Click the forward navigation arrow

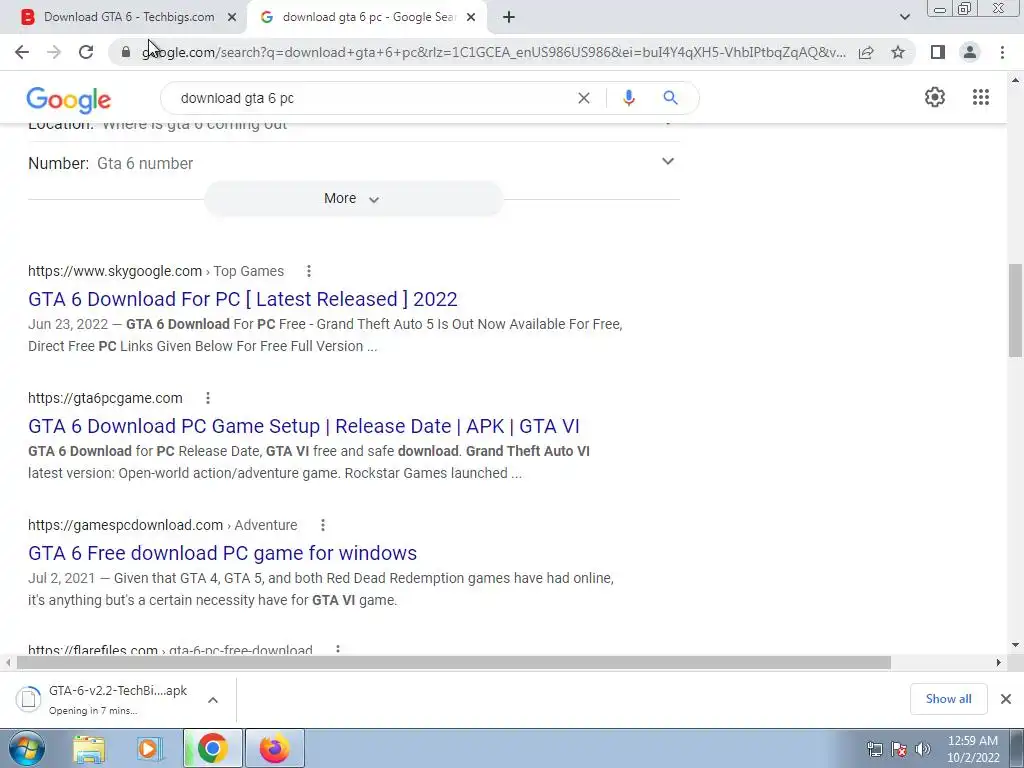pyautogui.click(x=54, y=52)
